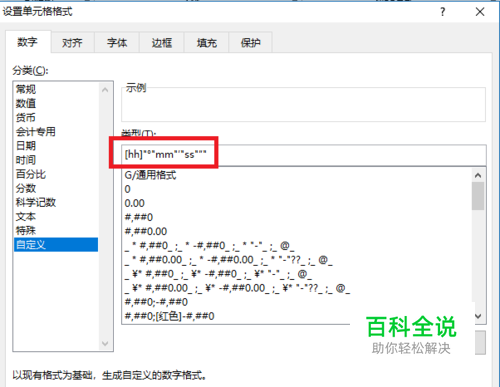This screenshot has width=500, height=387.
Task: Select 常规 in the category list
Action: click(x=56, y=89)
